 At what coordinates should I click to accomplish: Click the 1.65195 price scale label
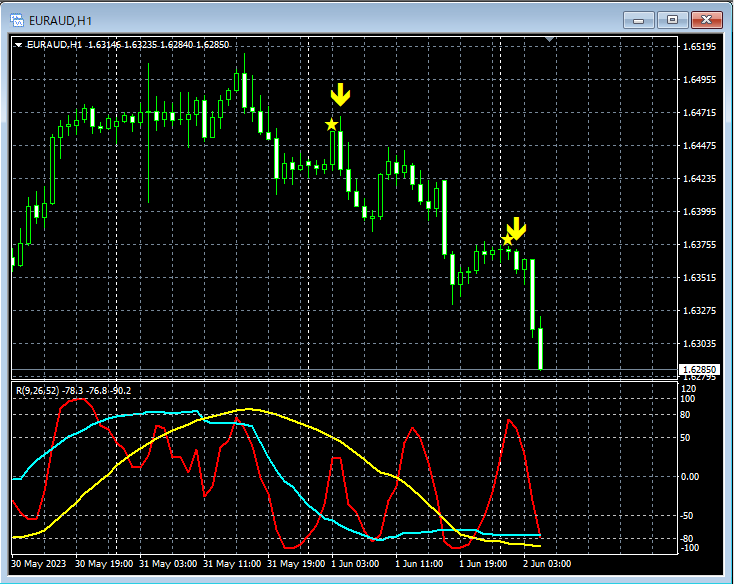click(x=700, y=46)
